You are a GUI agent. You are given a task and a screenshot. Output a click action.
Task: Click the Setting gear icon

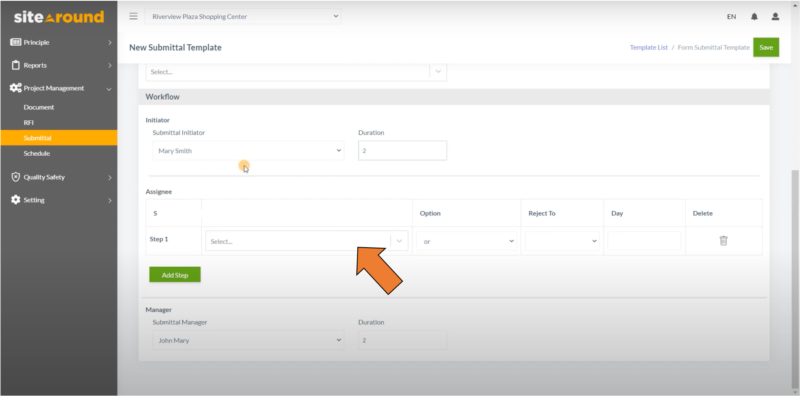click(x=16, y=200)
